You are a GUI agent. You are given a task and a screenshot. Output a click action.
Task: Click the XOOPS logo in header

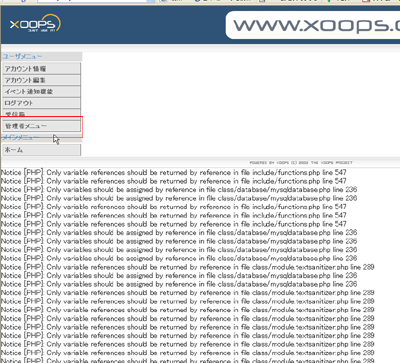(35, 23)
